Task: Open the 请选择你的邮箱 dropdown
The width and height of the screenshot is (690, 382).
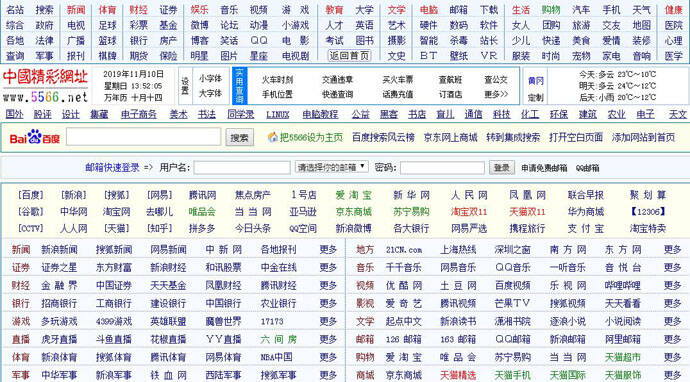Action: click(331, 167)
